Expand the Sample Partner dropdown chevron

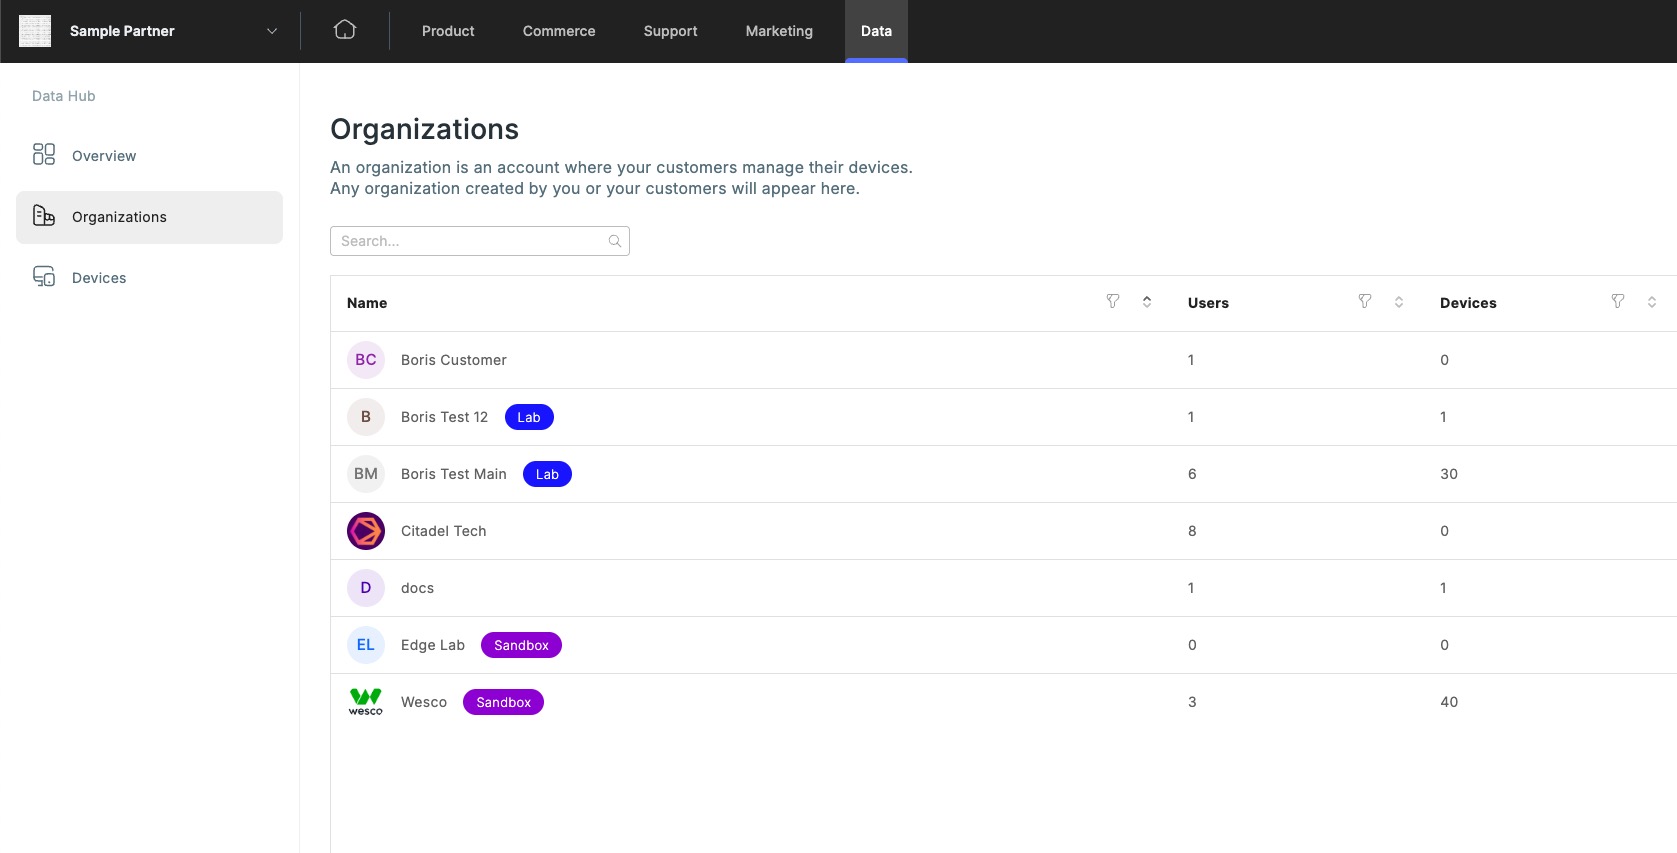(272, 31)
